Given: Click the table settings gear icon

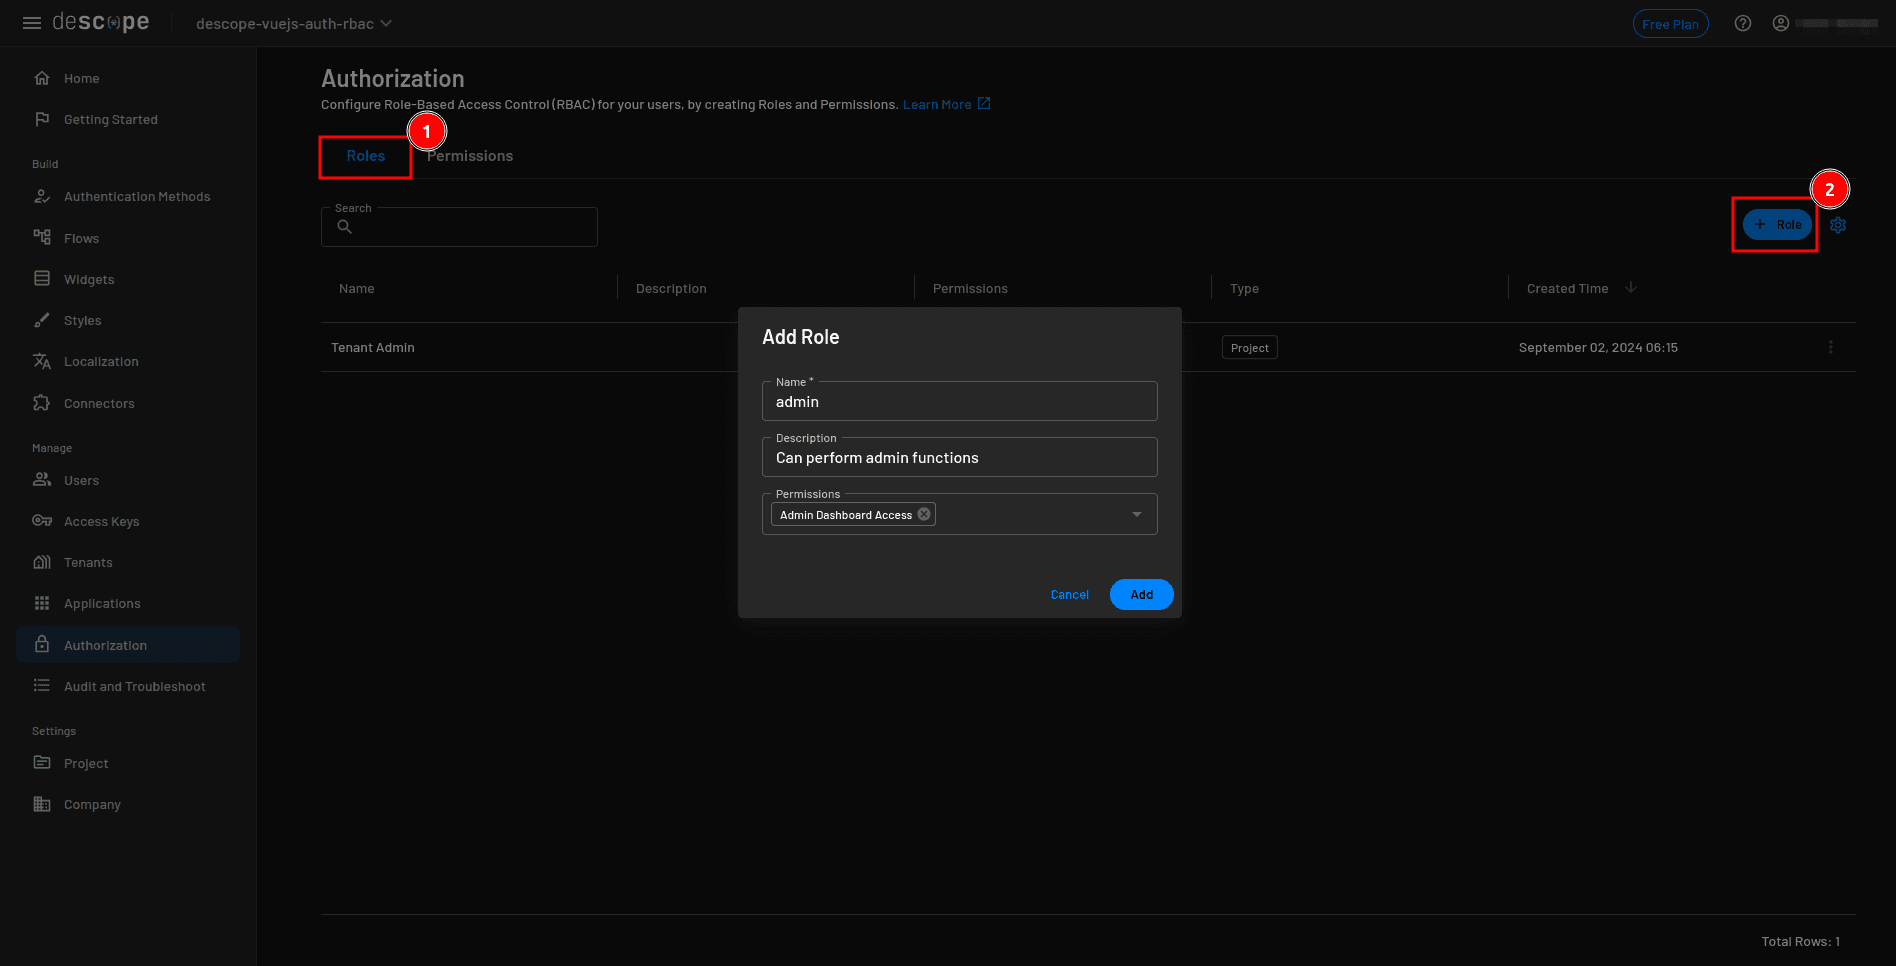Looking at the screenshot, I should 1838,225.
